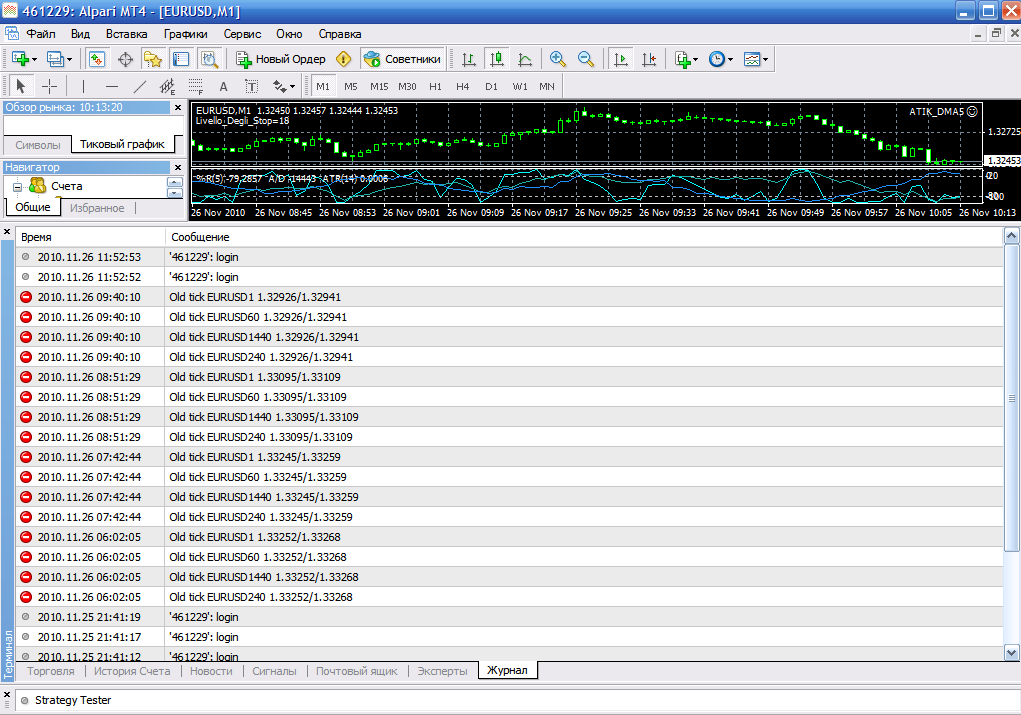The image size is (1021, 715).
Task: Switch timeframe to H4
Action: (463, 86)
